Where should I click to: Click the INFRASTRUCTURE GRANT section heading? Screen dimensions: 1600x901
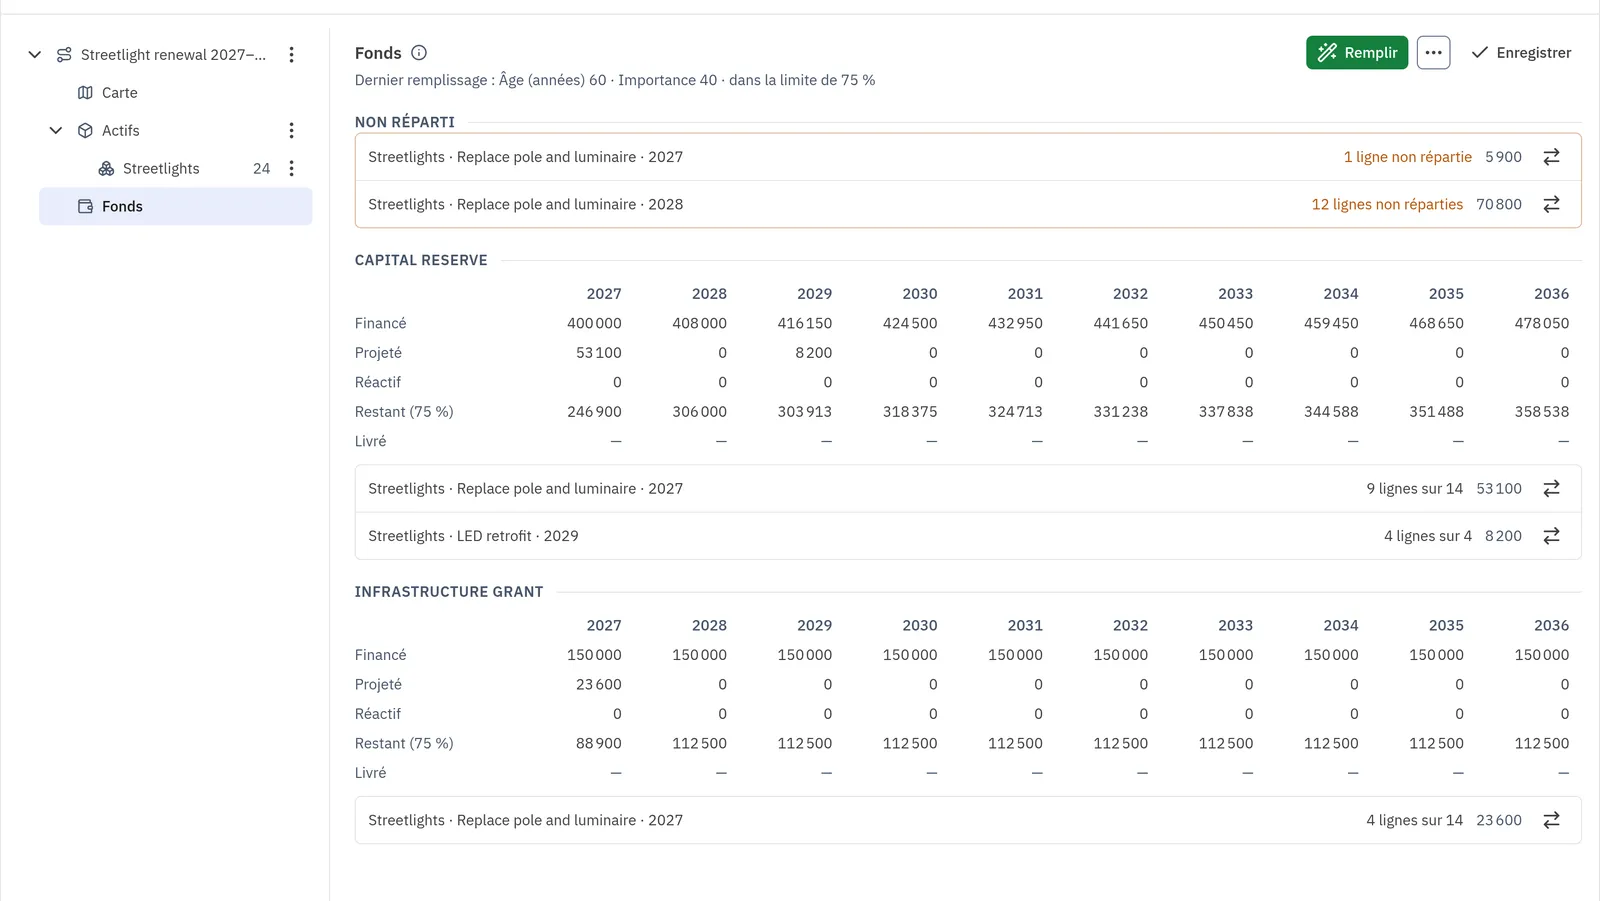[449, 592]
